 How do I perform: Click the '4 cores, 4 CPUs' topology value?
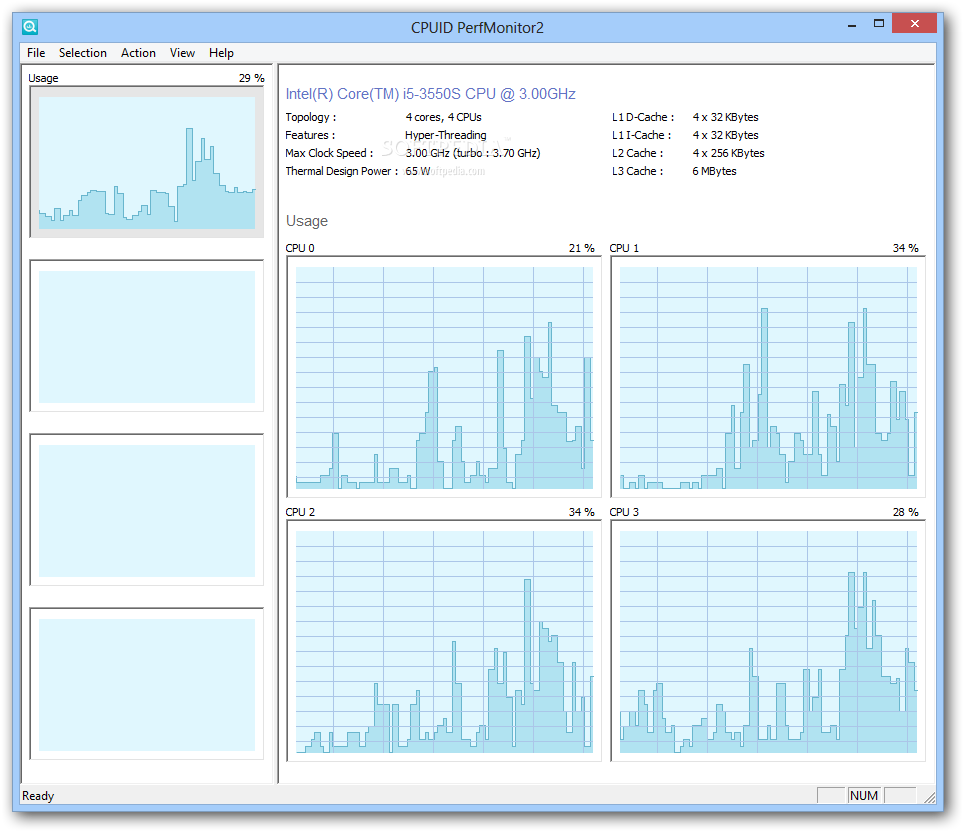point(443,117)
